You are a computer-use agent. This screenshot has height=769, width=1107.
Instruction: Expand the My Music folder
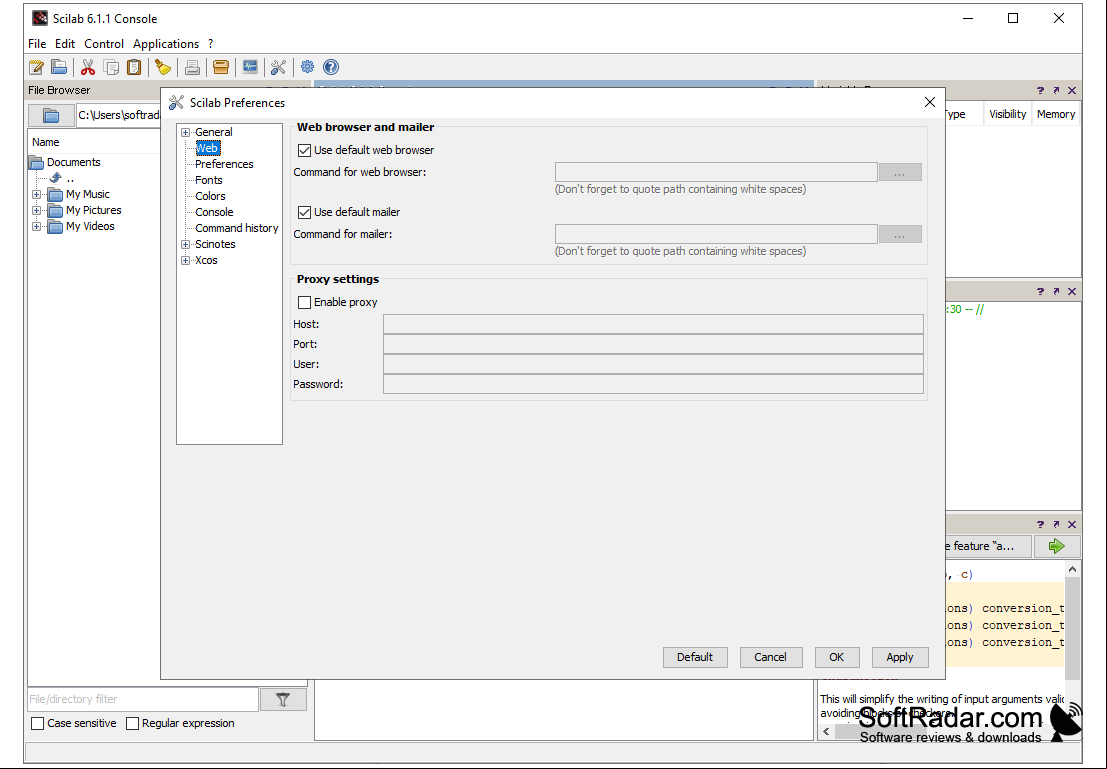[37, 194]
